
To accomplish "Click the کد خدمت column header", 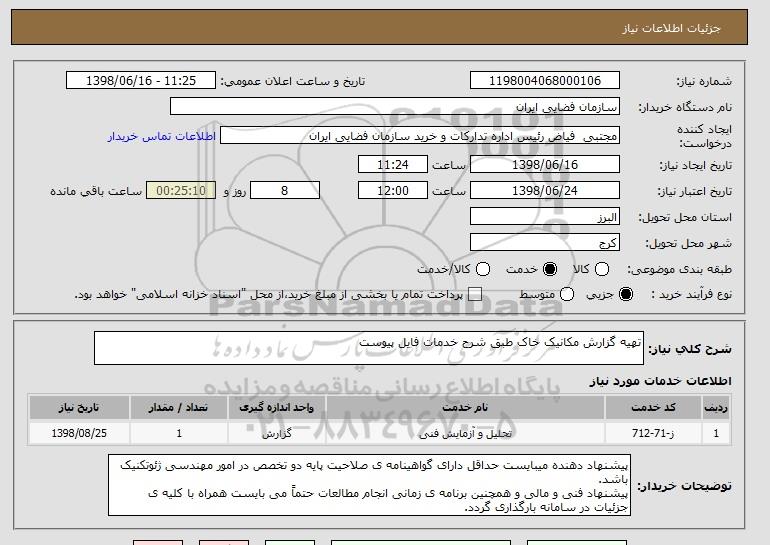I will tap(653, 408).
